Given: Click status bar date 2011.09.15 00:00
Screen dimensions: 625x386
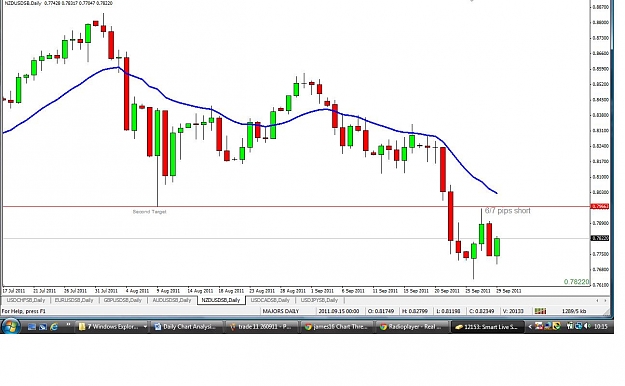Looking at the screenshot, I should click(x=339, y=311).
